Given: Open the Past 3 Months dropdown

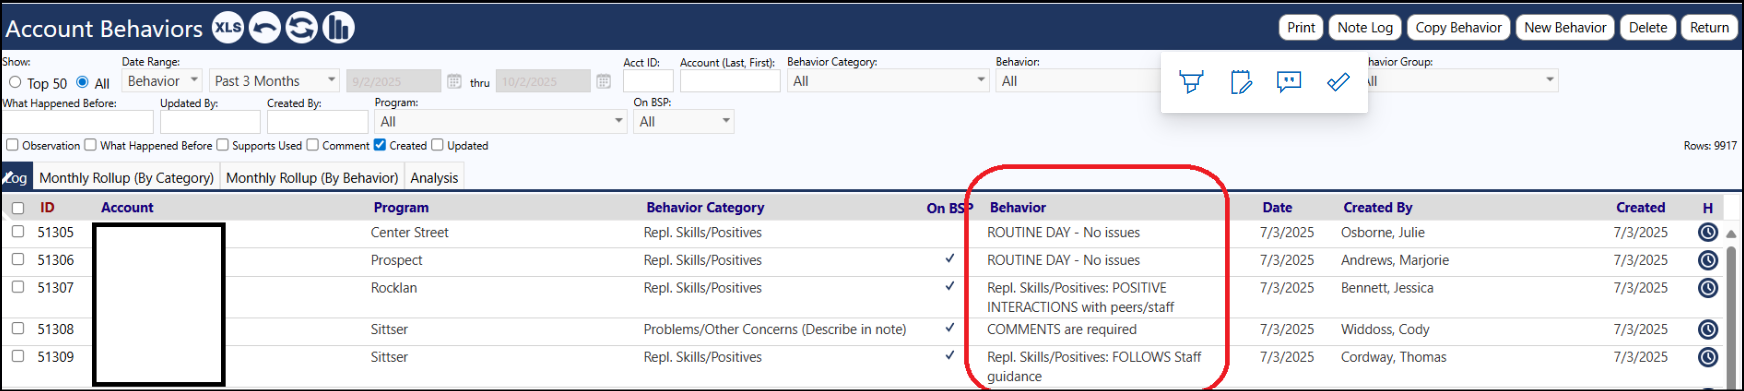Looking at the screenshot, I should point(274,81).
